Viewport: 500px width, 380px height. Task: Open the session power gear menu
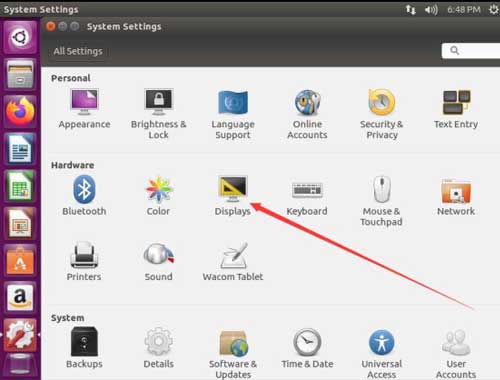click(x=493, y=9)
